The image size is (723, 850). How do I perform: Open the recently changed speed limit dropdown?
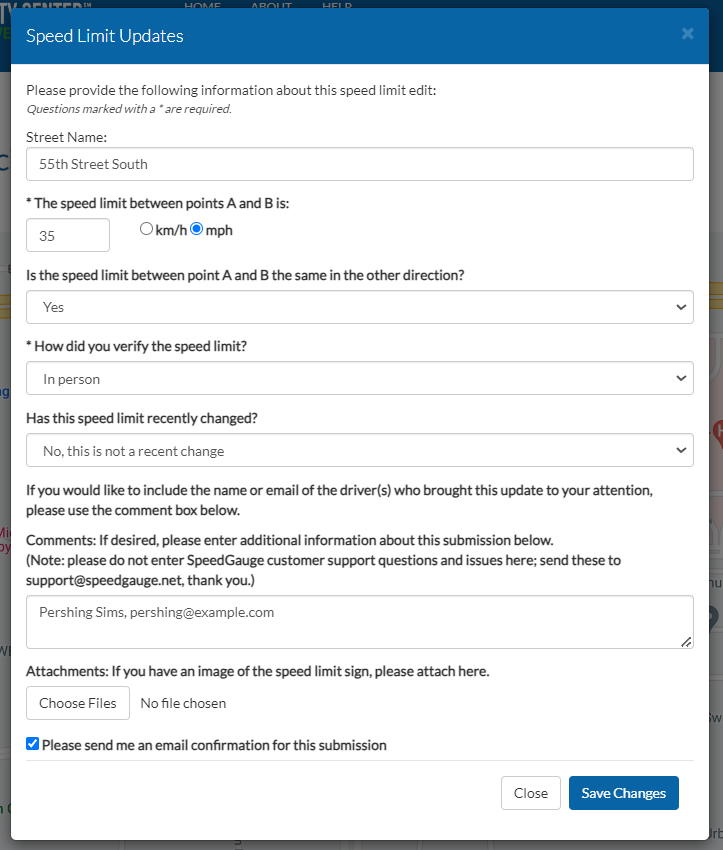click(x=360, y=451)
